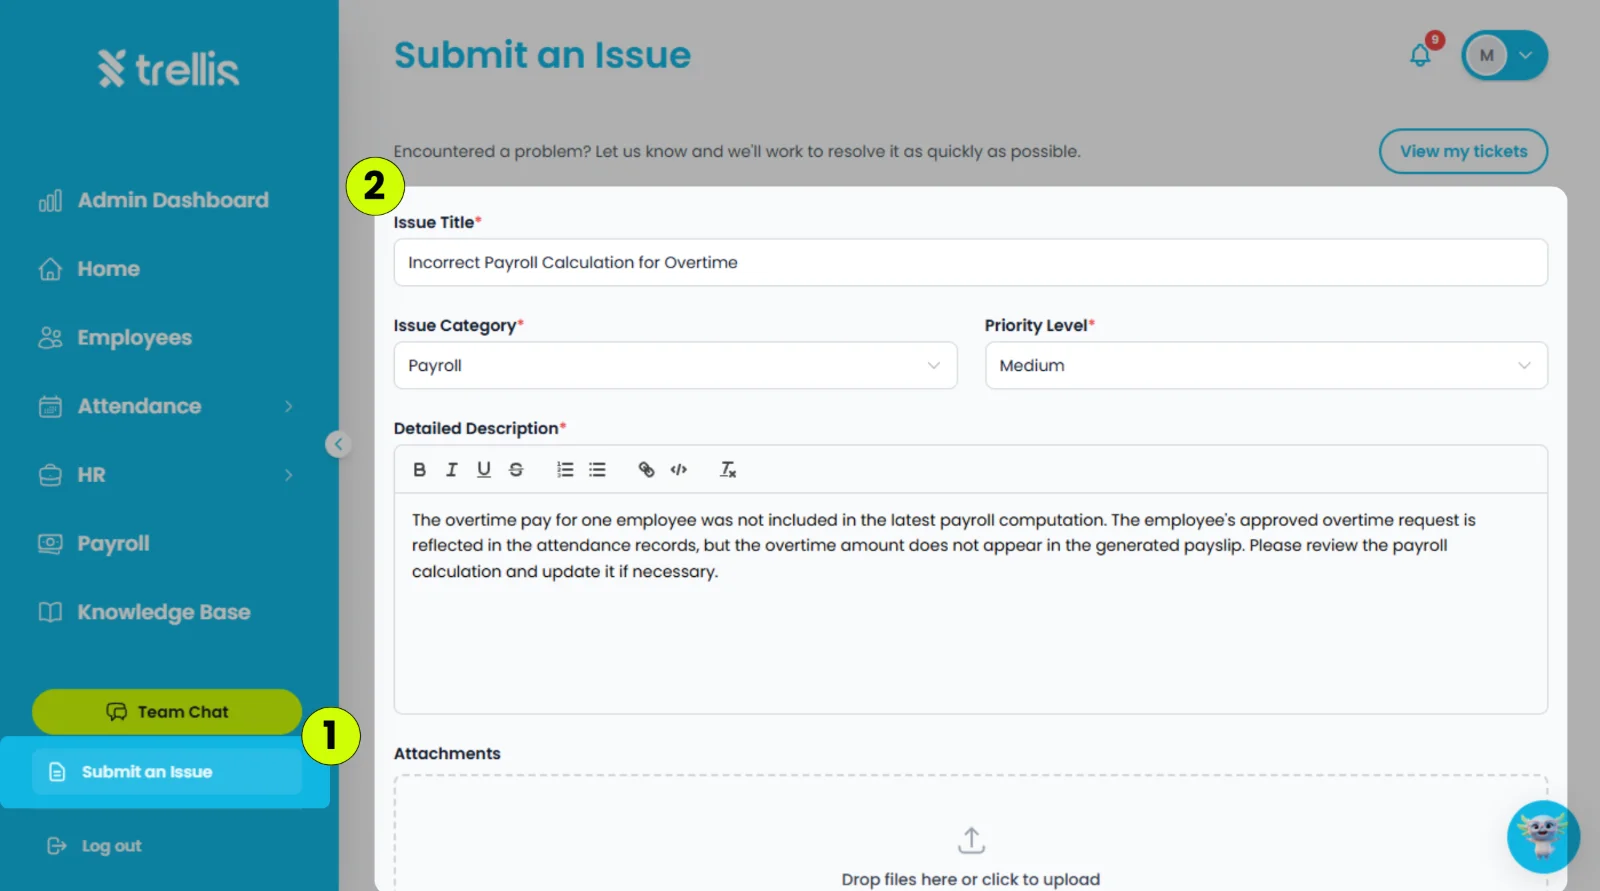Open the Priority Level dropdown
The image size is (1600, 891).
pos(1266,365)
